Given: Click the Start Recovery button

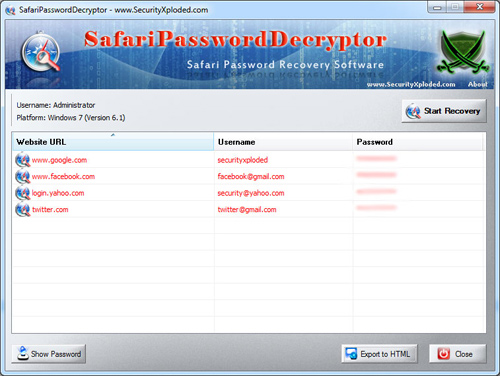Looking at the screenshot, I should (444, 111).
